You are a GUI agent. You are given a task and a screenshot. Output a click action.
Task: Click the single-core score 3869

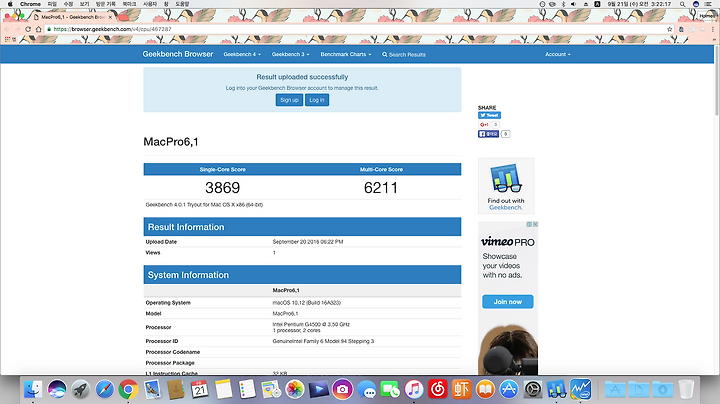click(x=223, y=188)
